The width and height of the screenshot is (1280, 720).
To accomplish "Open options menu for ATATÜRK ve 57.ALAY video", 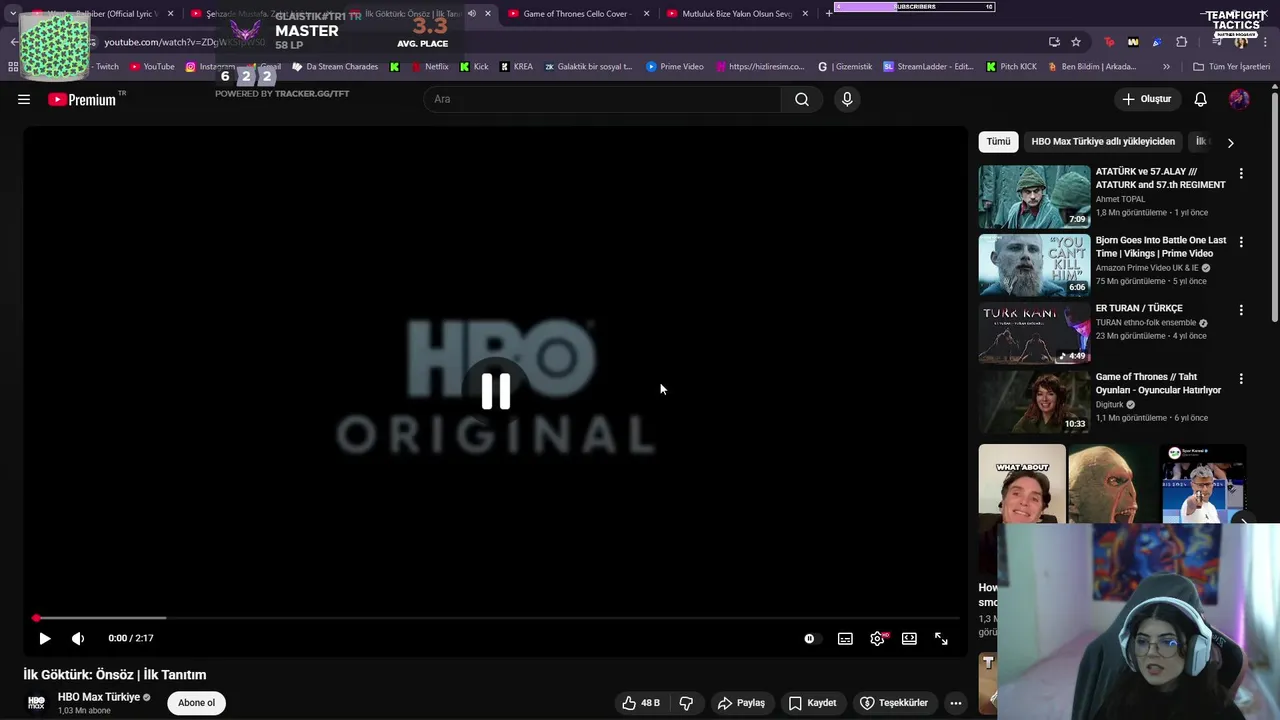I will click(x=1241, y=174).
